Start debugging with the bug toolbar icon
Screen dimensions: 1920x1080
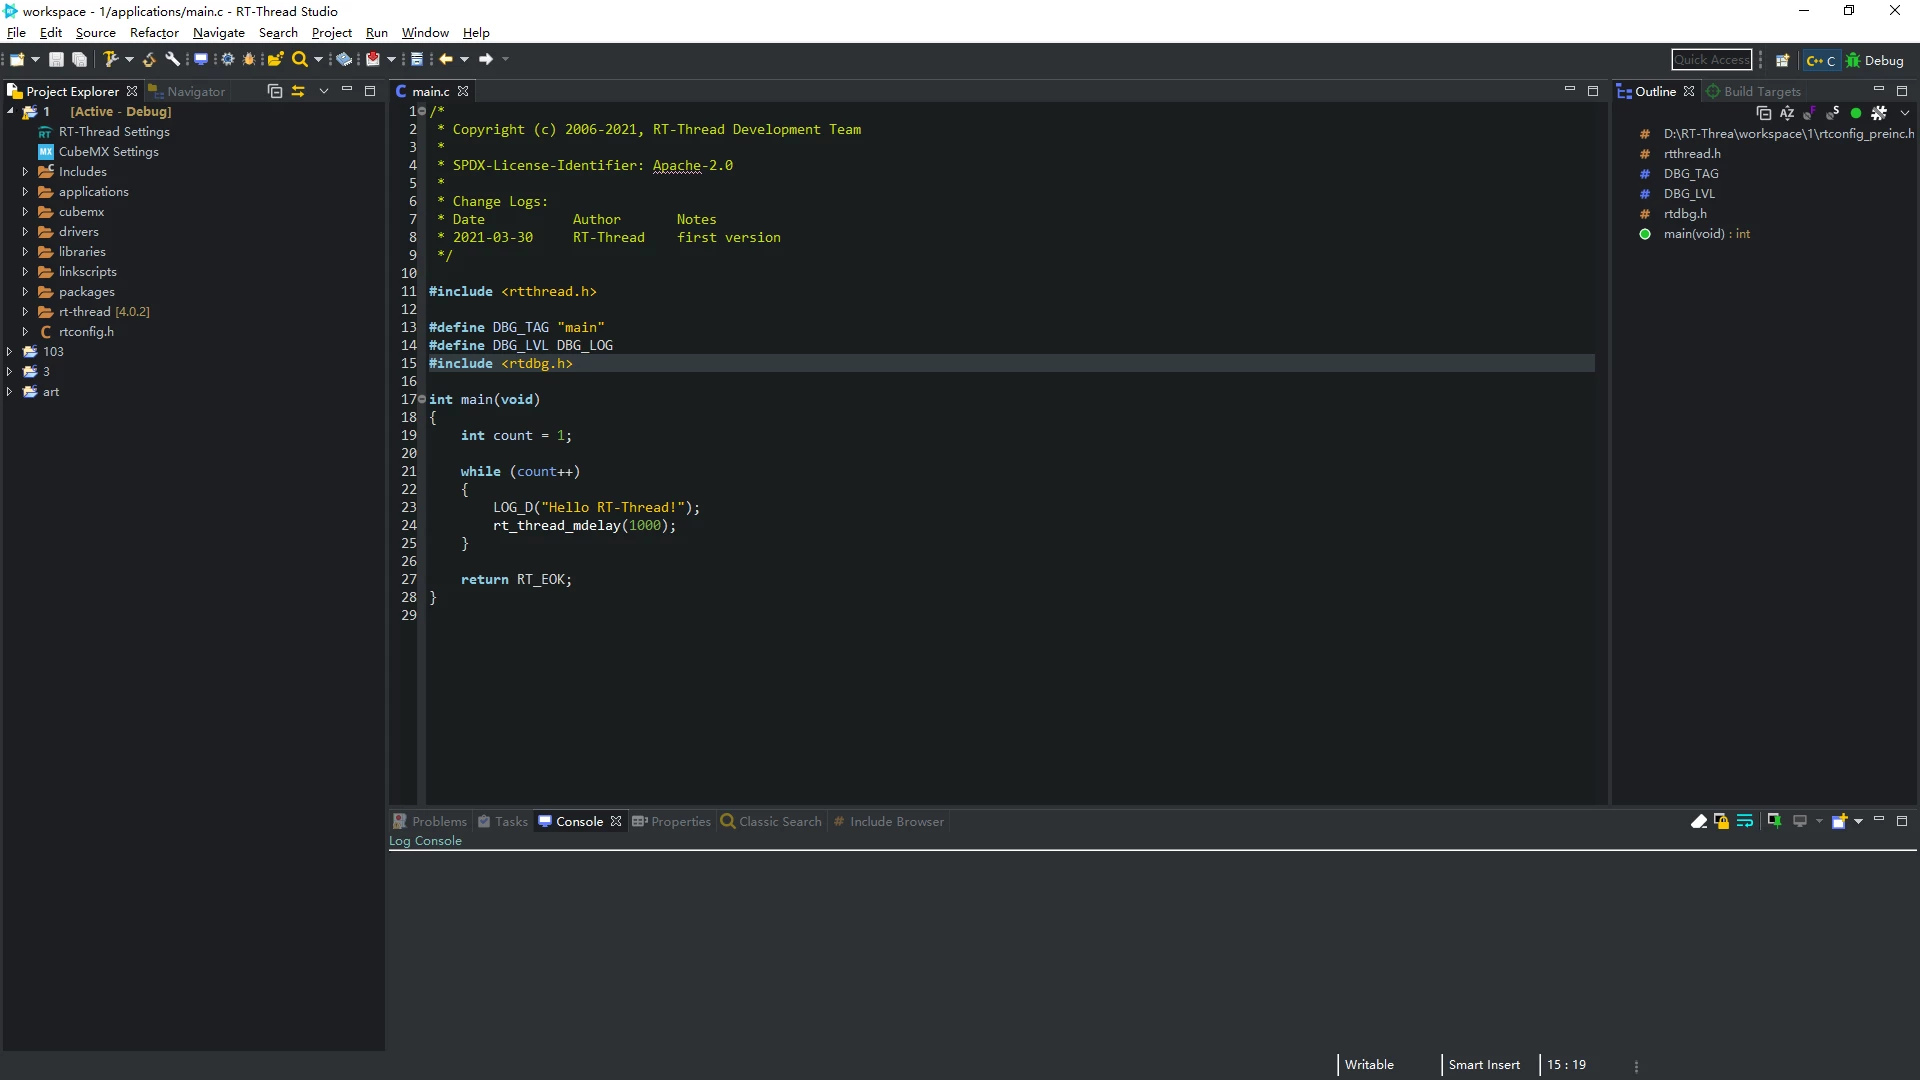(x=250, y=60)
